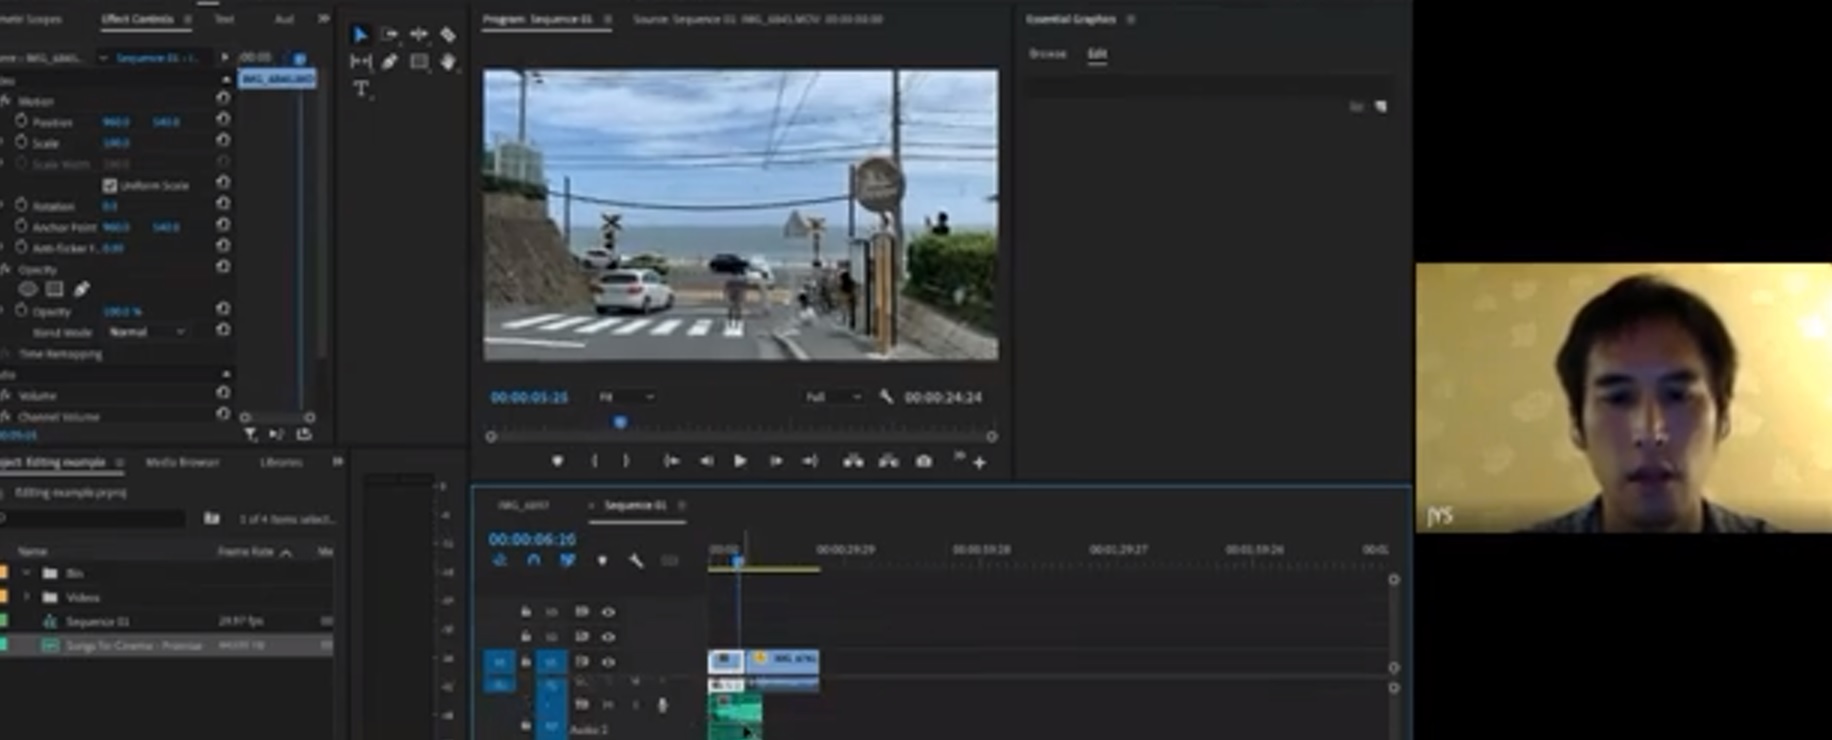The height and width of the screenshot is (740, 1832).
Task: Open the Blend Mode Normal dropdown
Action: click(x=147, y=332)
